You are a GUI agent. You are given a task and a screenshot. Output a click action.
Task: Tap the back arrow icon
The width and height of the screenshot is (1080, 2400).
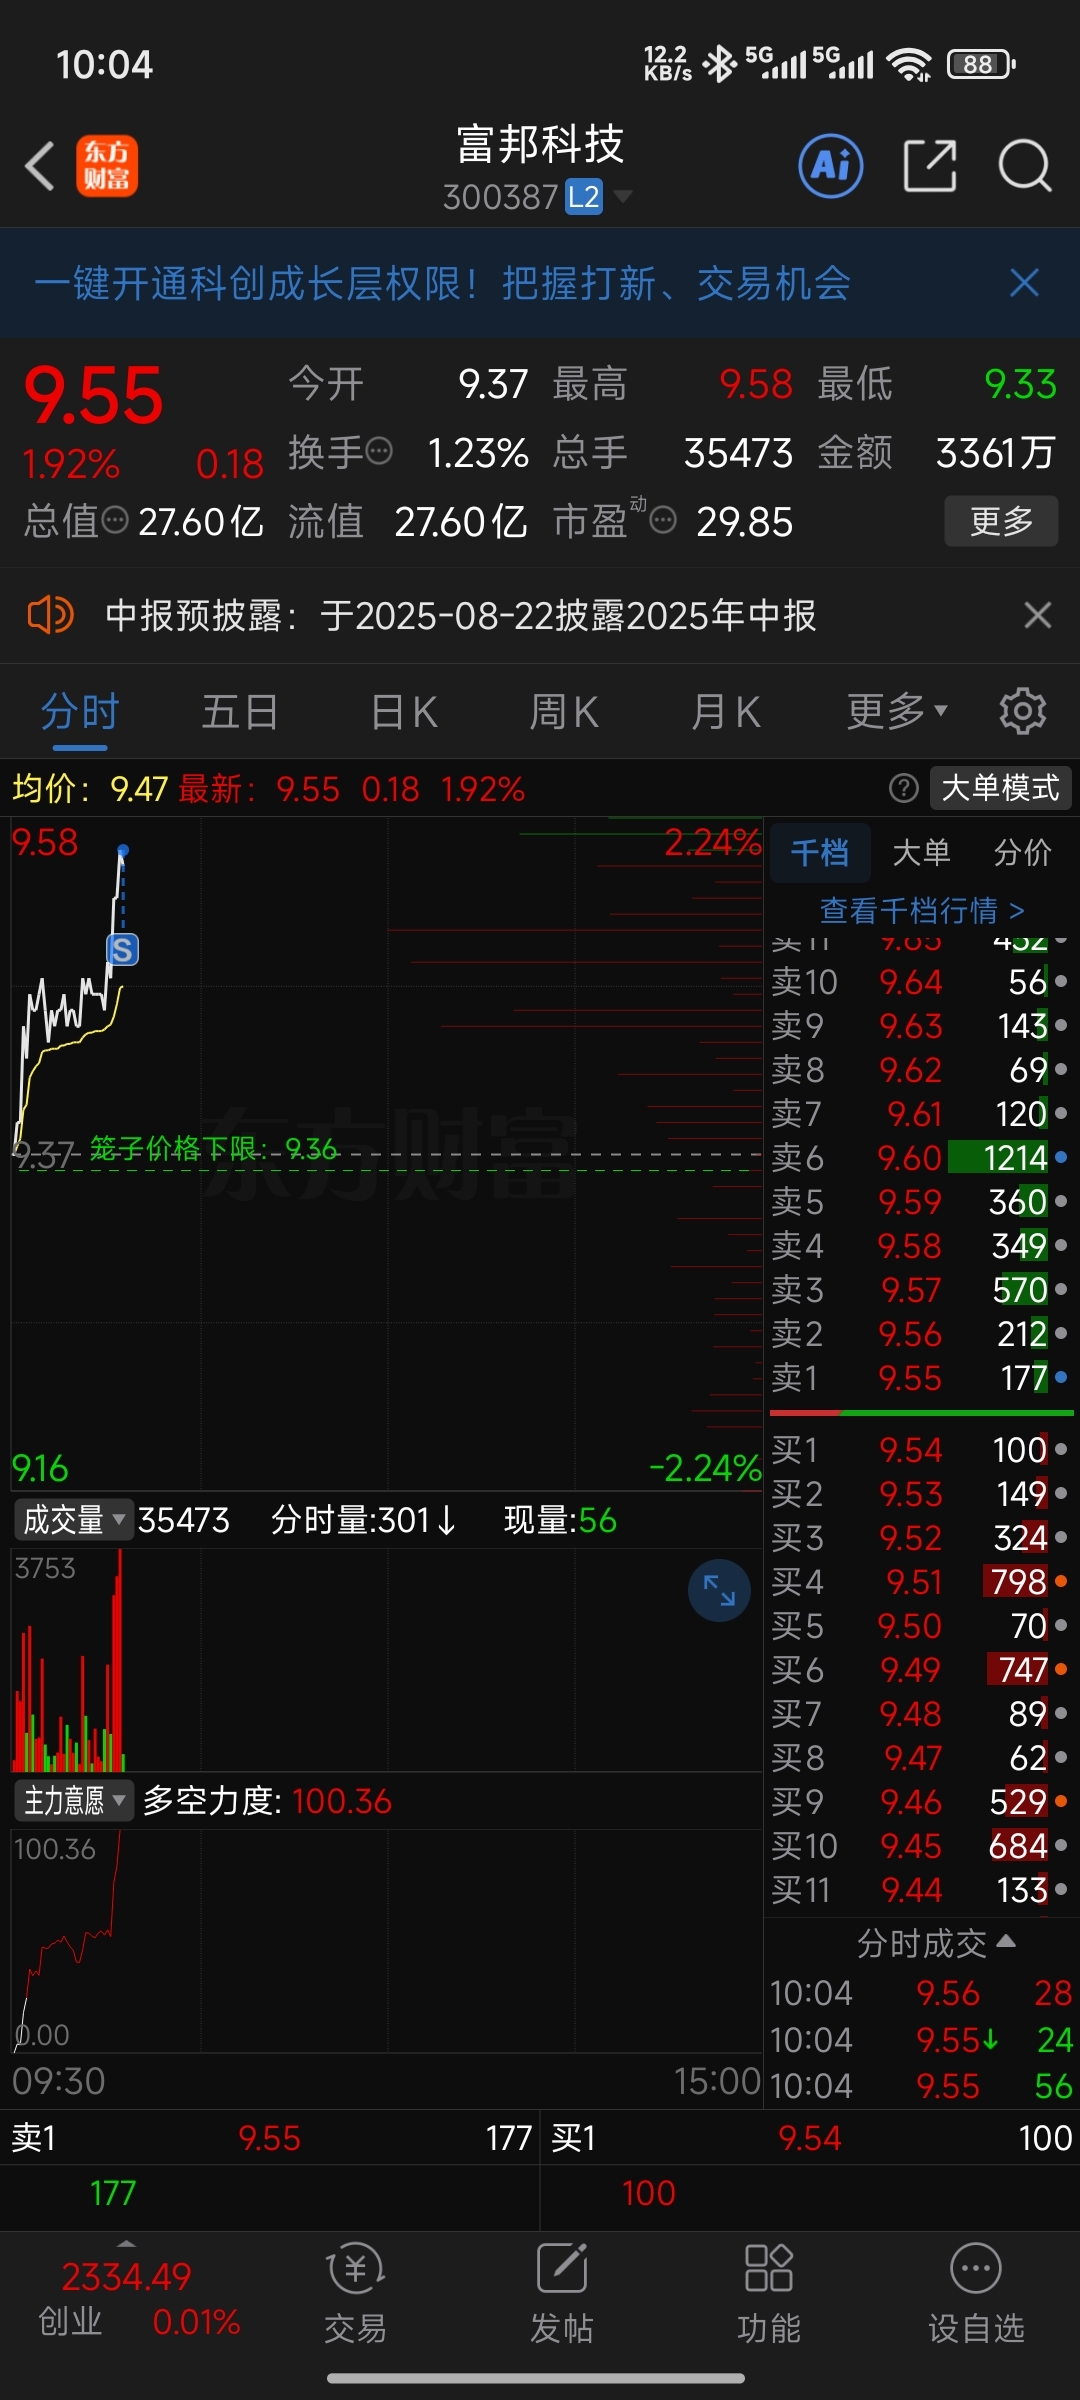coord(40,166)
